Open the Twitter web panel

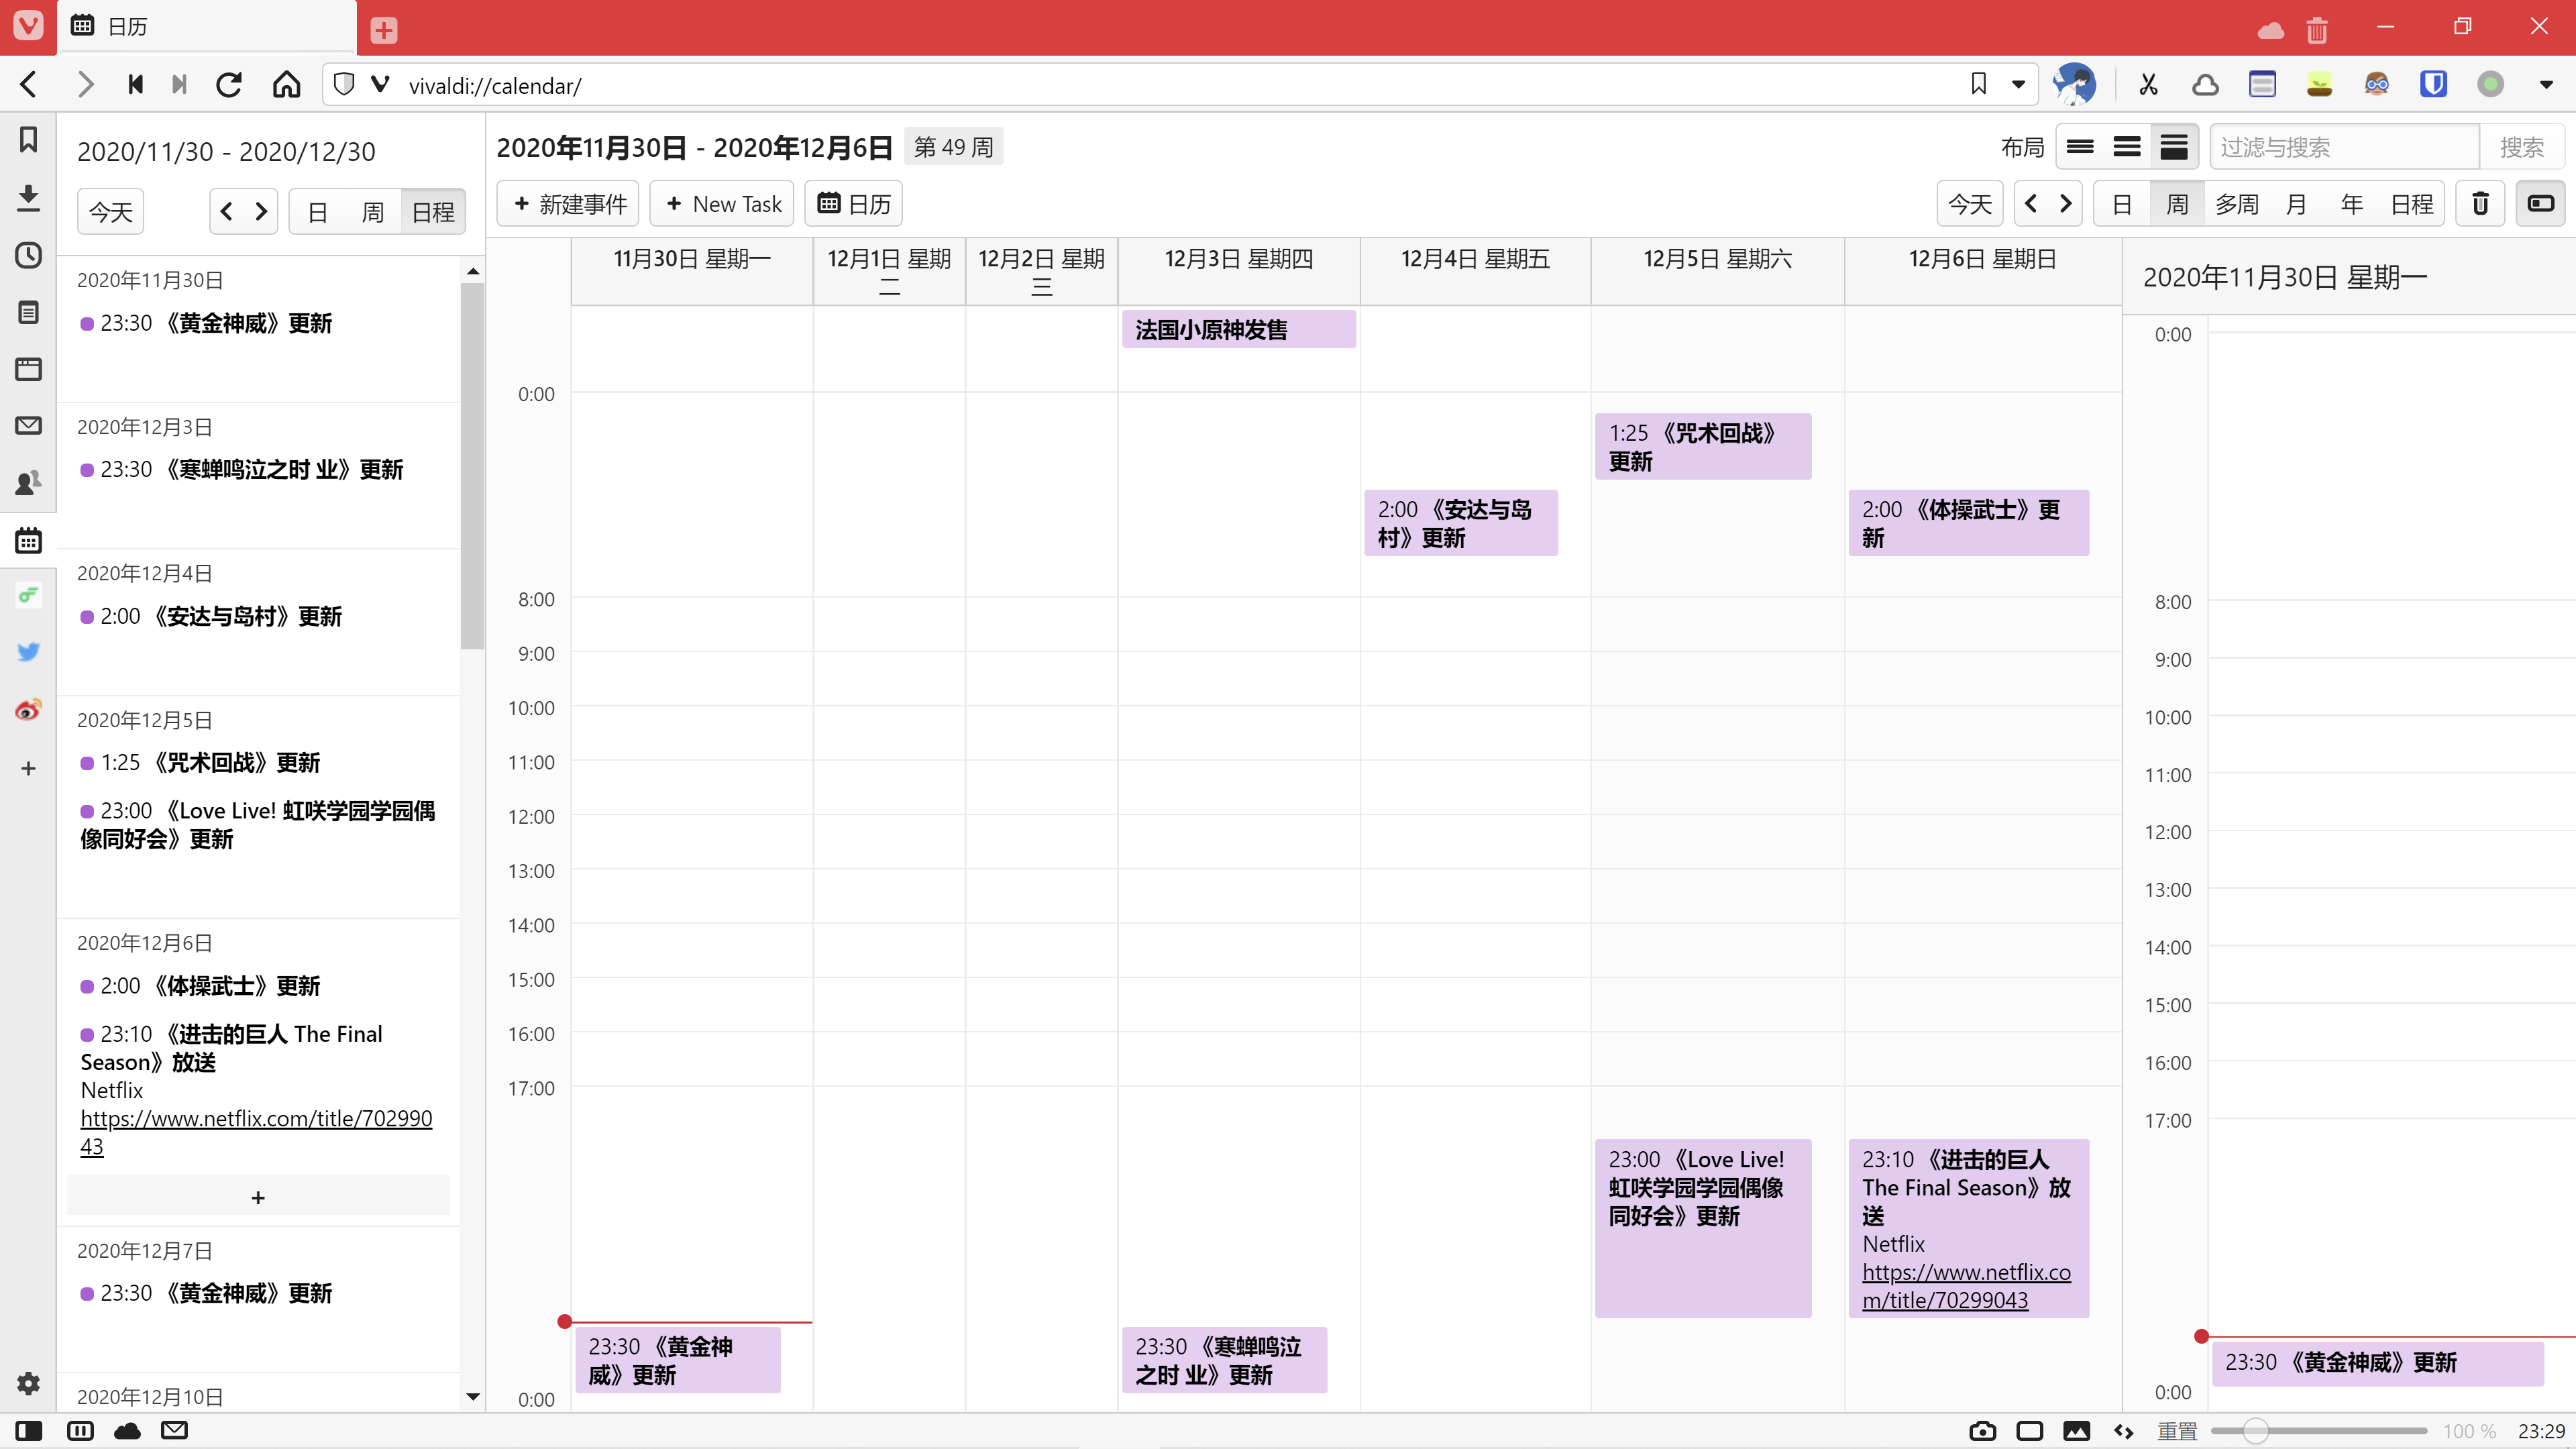point(28,652)
